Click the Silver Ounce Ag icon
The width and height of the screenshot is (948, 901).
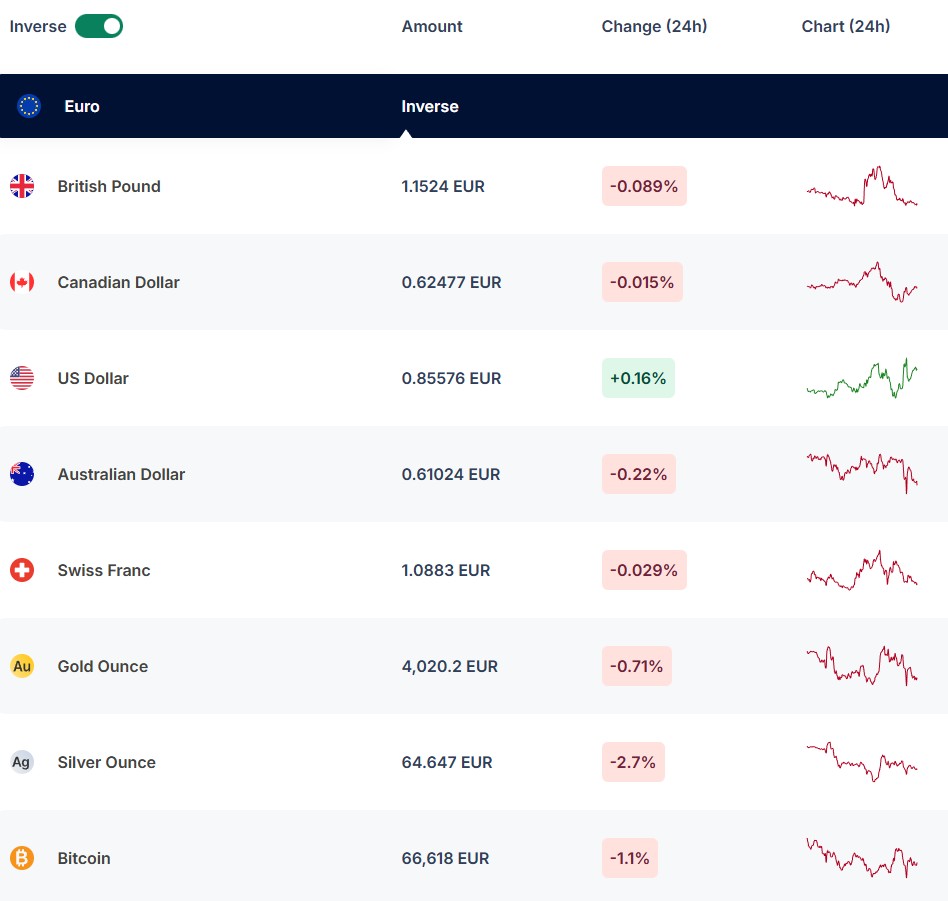click(x=22, y=762)
